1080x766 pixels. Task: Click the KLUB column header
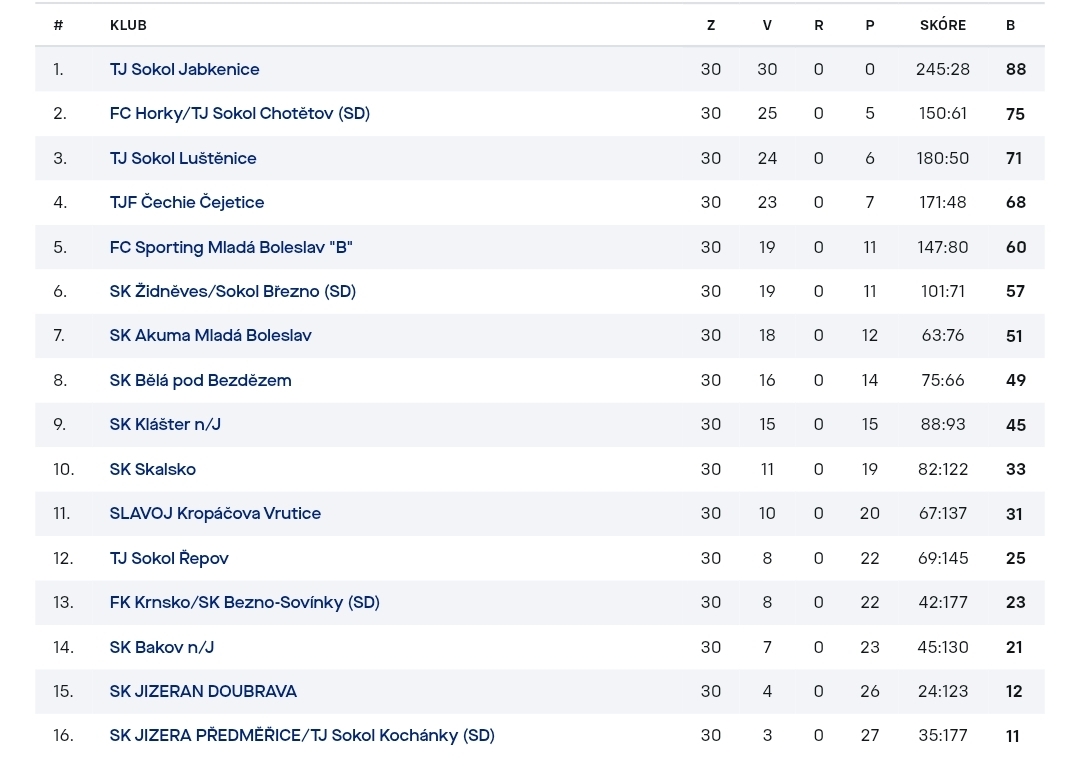pos(128,25)
